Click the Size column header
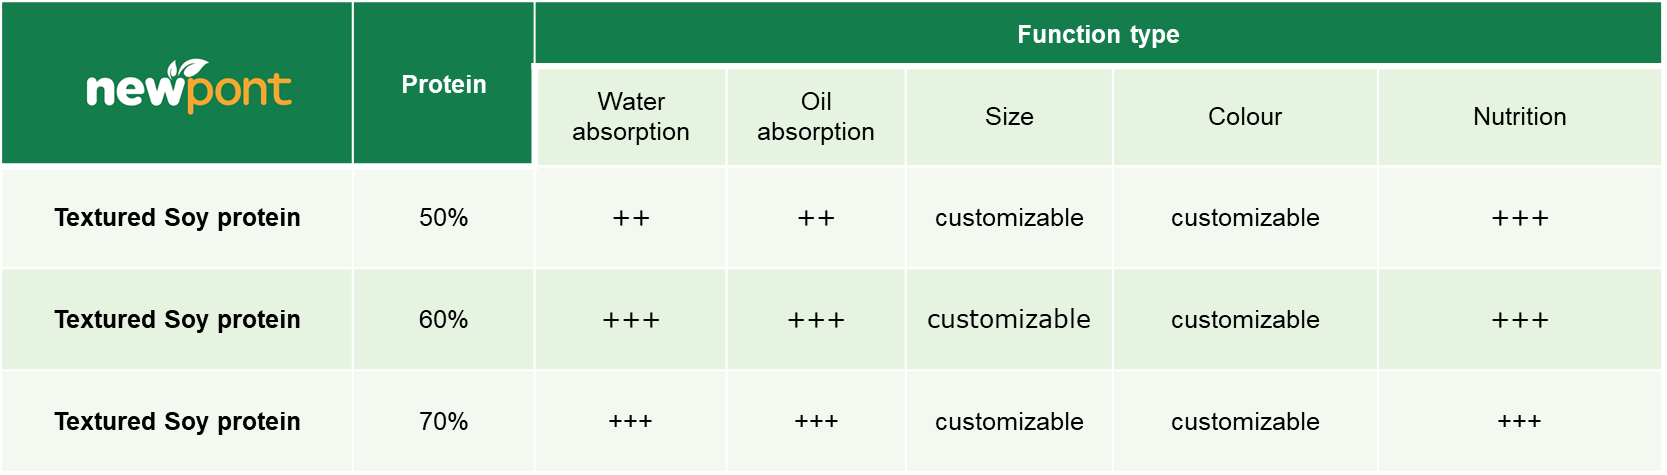1667x475 pixels. (1009, 117)
